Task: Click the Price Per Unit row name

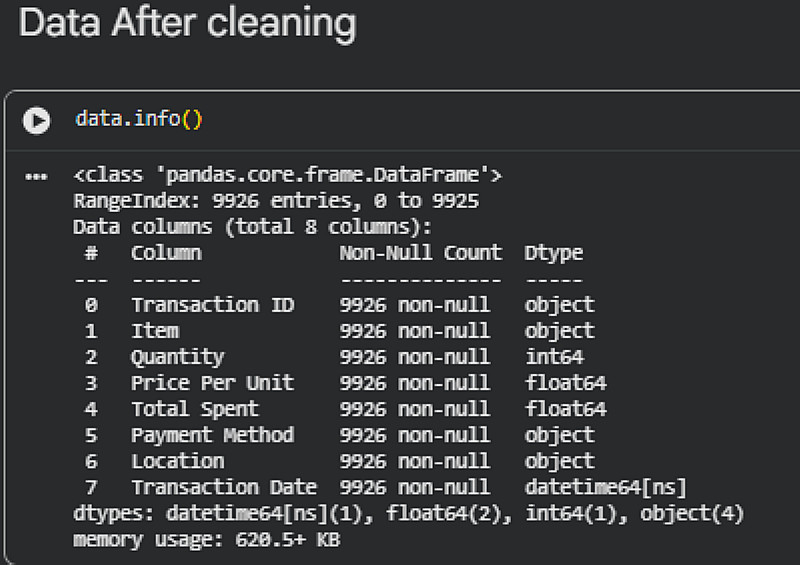Action: pyautogui.click(x=213, y=383)
